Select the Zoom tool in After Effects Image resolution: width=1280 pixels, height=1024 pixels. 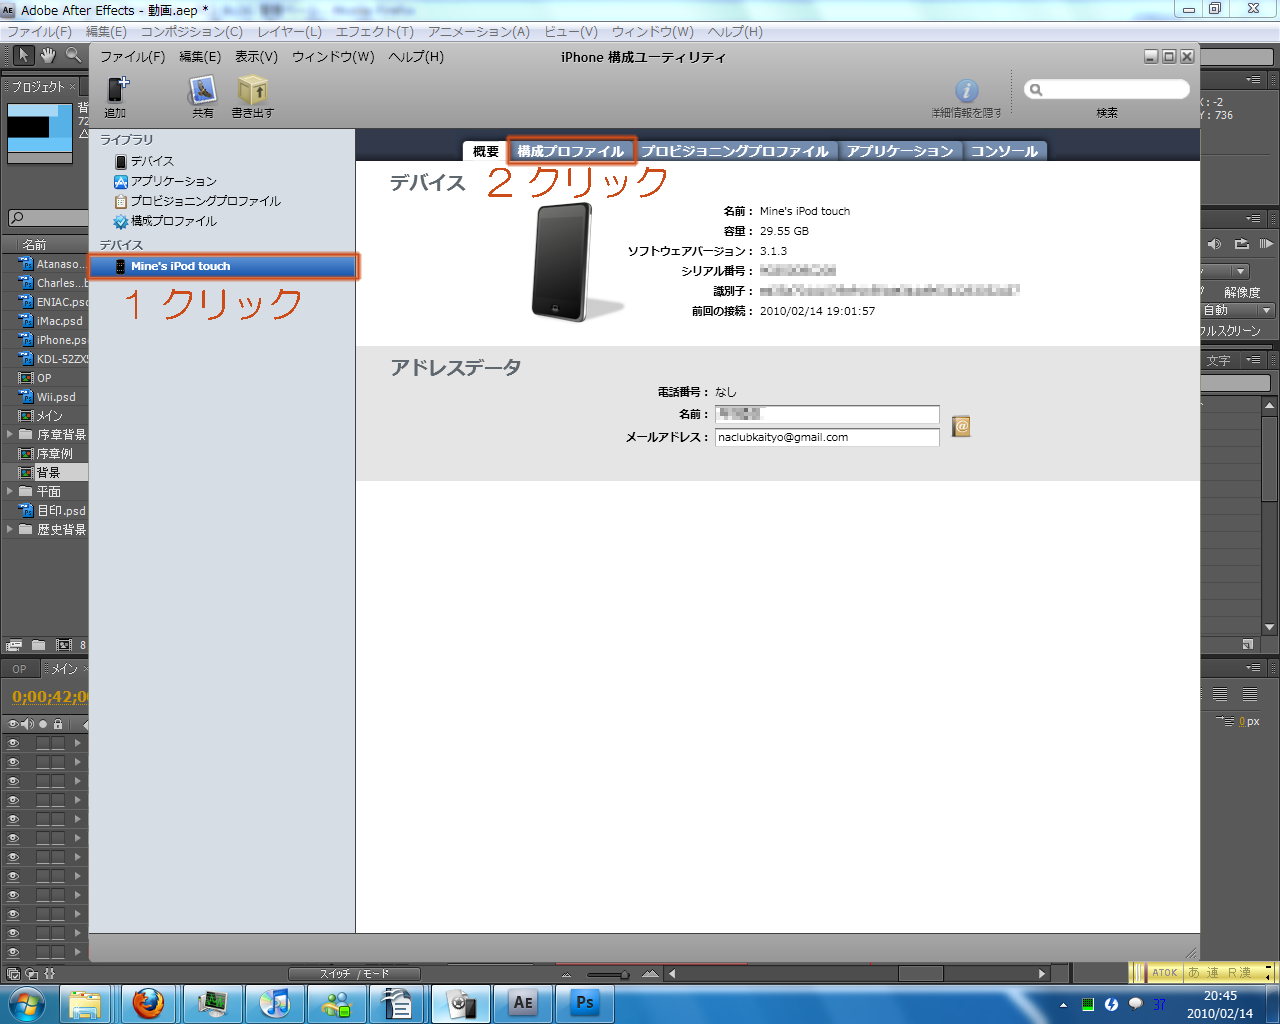(74, 55)
